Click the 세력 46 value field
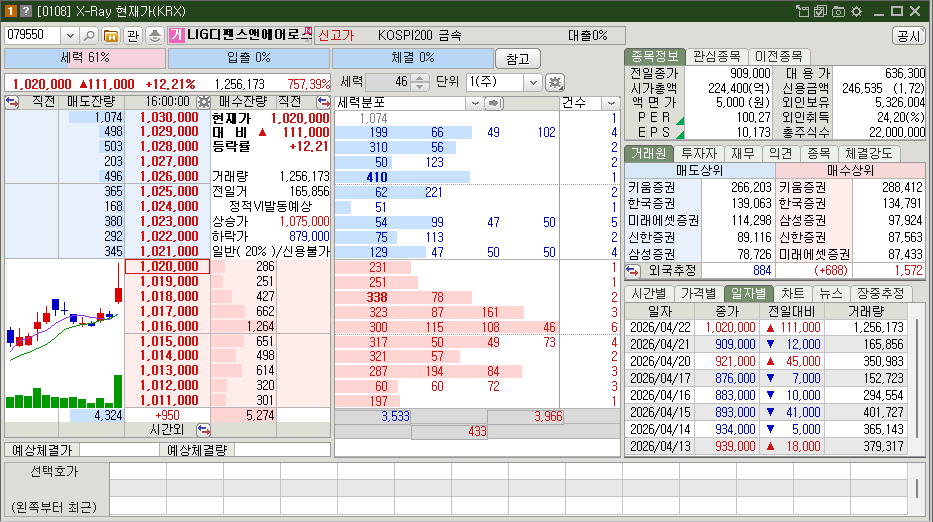This screenshot has height=522, width=933. pyautogui.click(x=388, y=82)
